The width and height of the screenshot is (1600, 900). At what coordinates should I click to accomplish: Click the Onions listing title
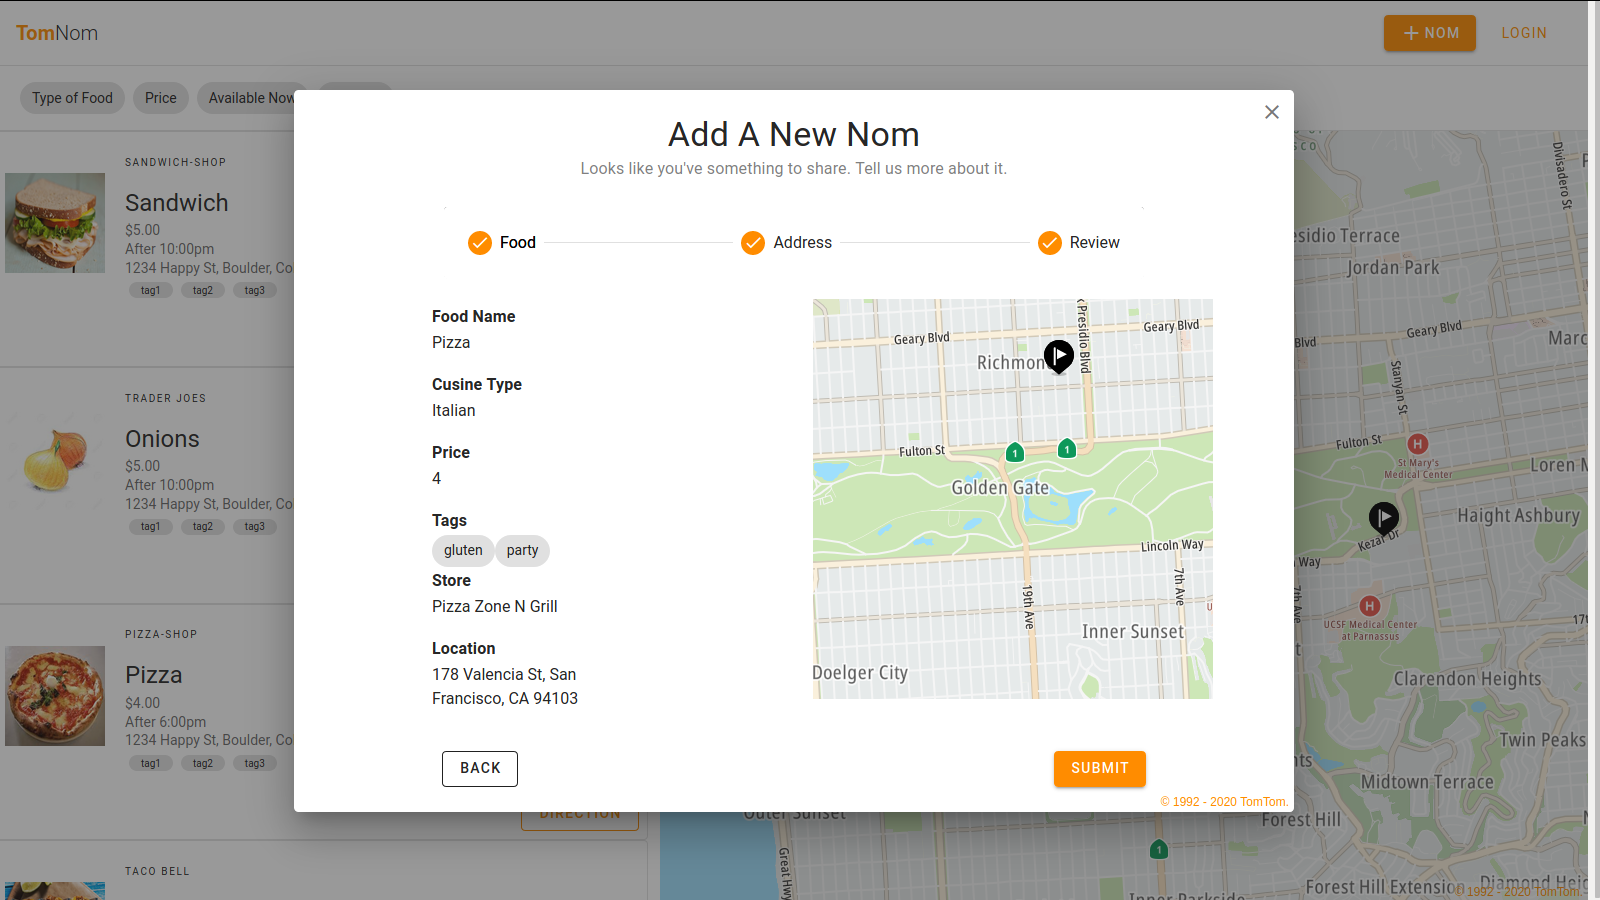point(162,439)
